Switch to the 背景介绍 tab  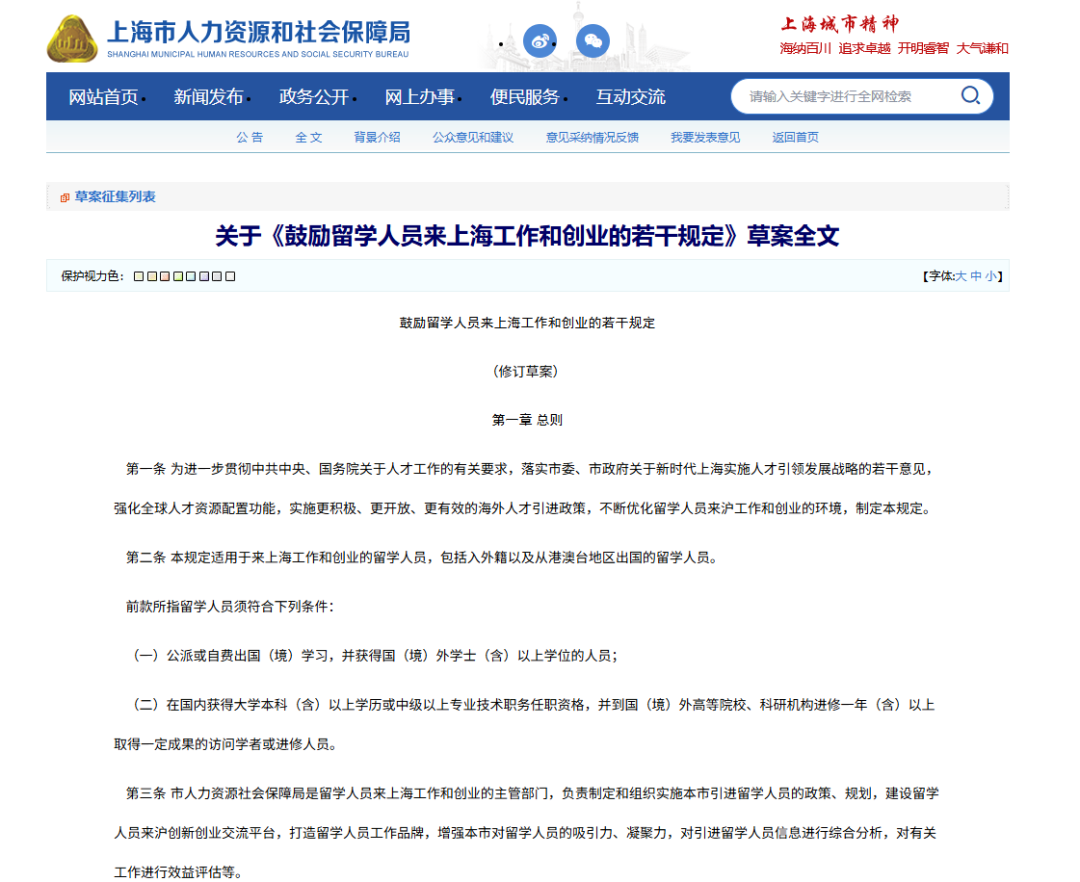click(377, 138)
